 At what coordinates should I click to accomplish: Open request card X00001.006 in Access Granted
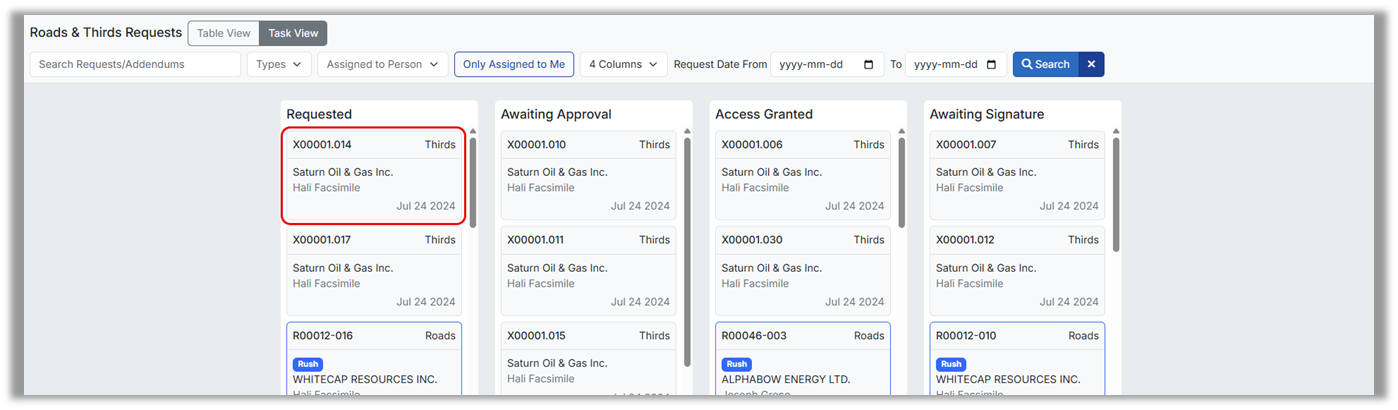[x=802, y=175]
